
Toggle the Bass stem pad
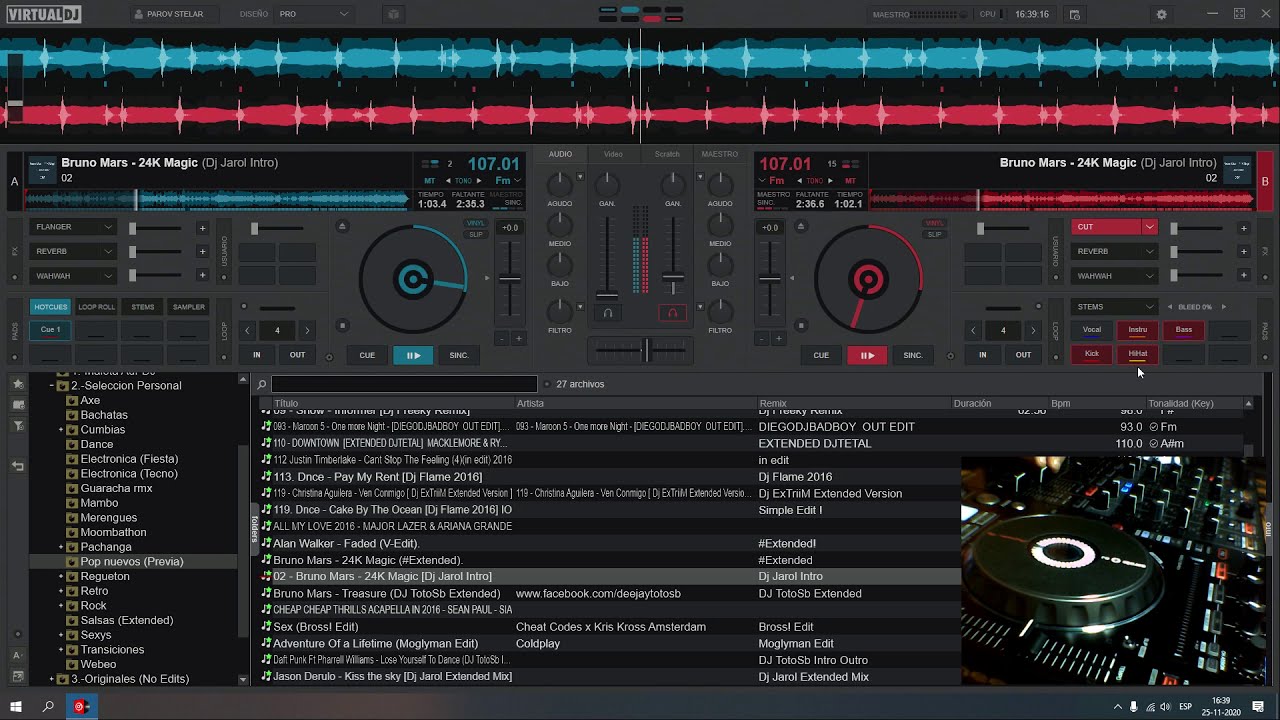click(1184, 330)
